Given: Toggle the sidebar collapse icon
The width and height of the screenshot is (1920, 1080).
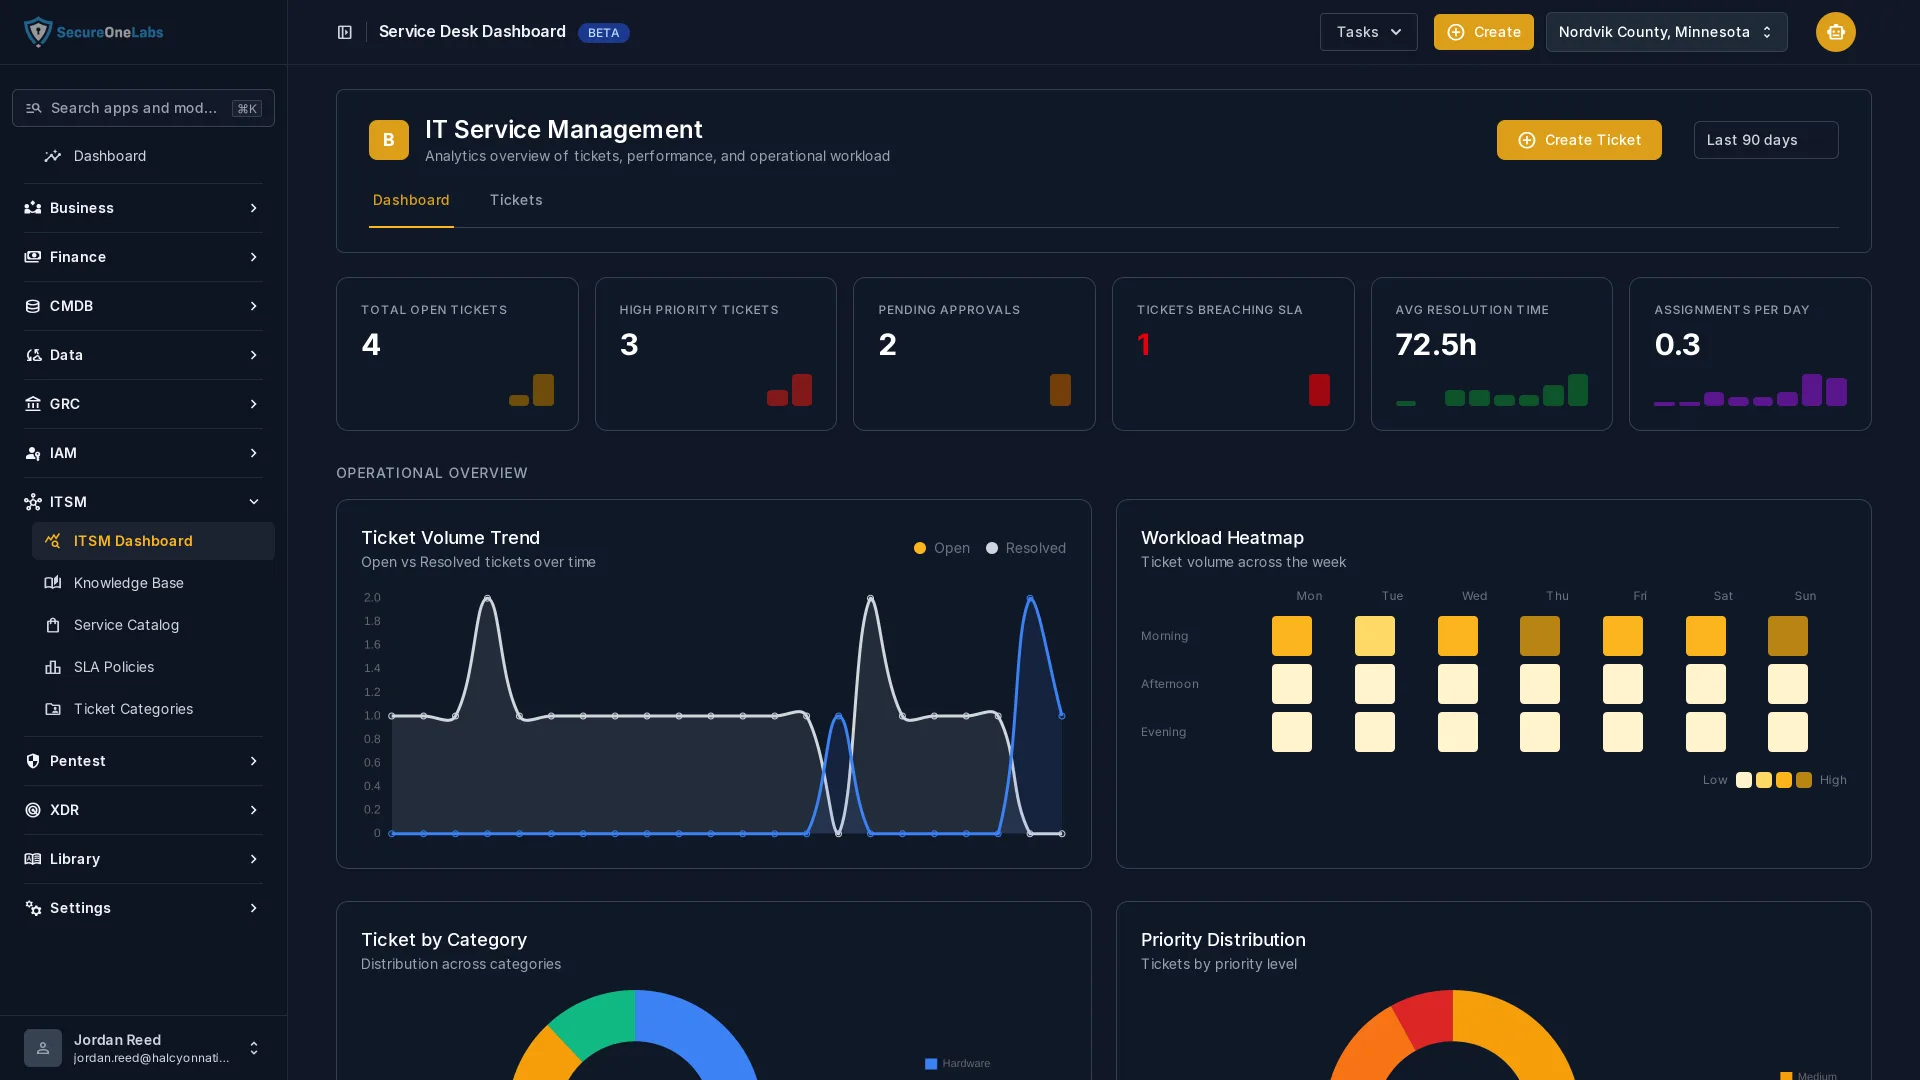Looking at the screenshot, I should coord(345,32).
